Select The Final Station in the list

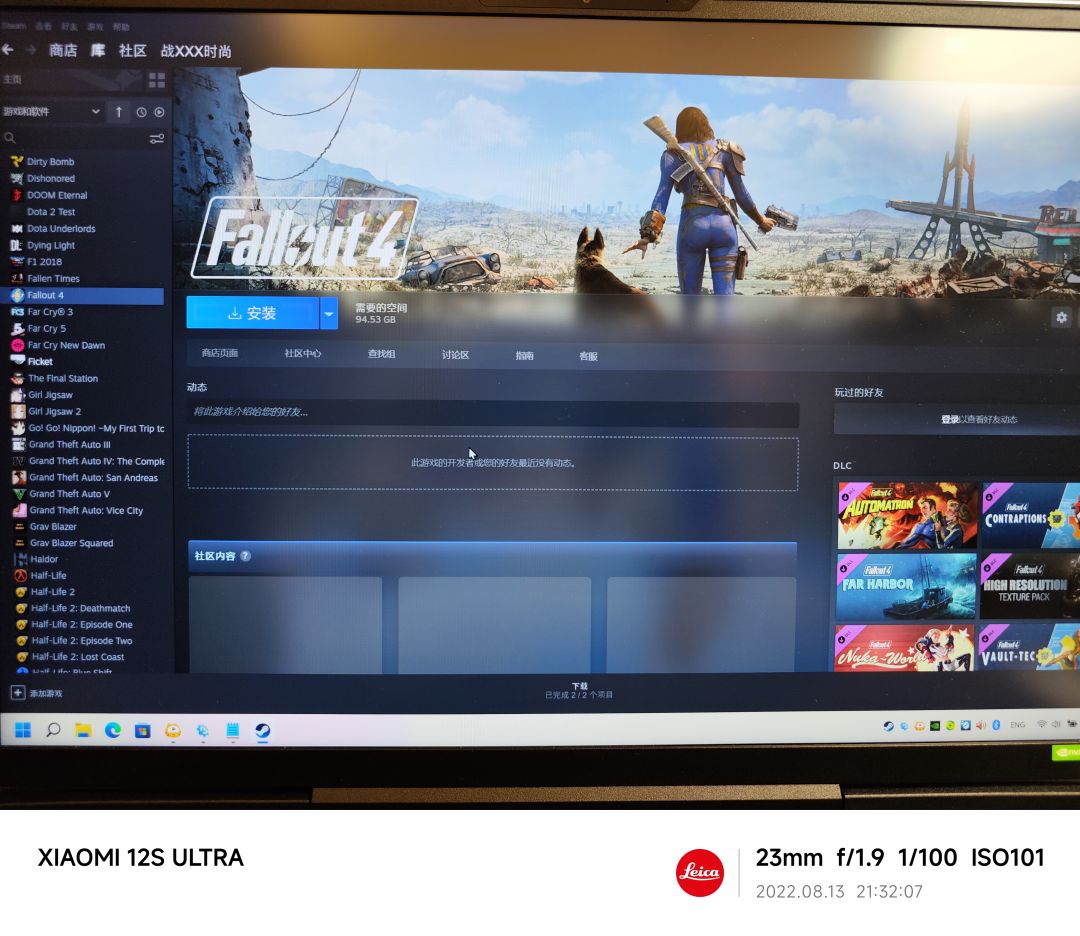pos(63,378)
